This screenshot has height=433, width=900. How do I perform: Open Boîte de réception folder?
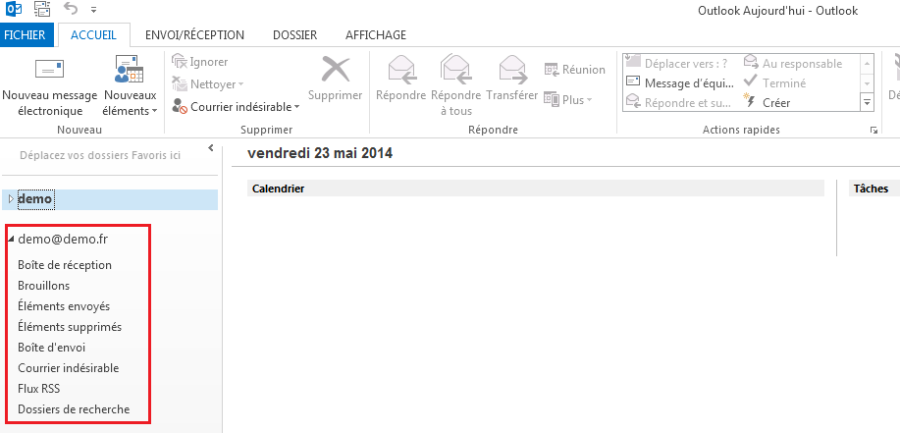pyautogui.click(x=65, y=265)
